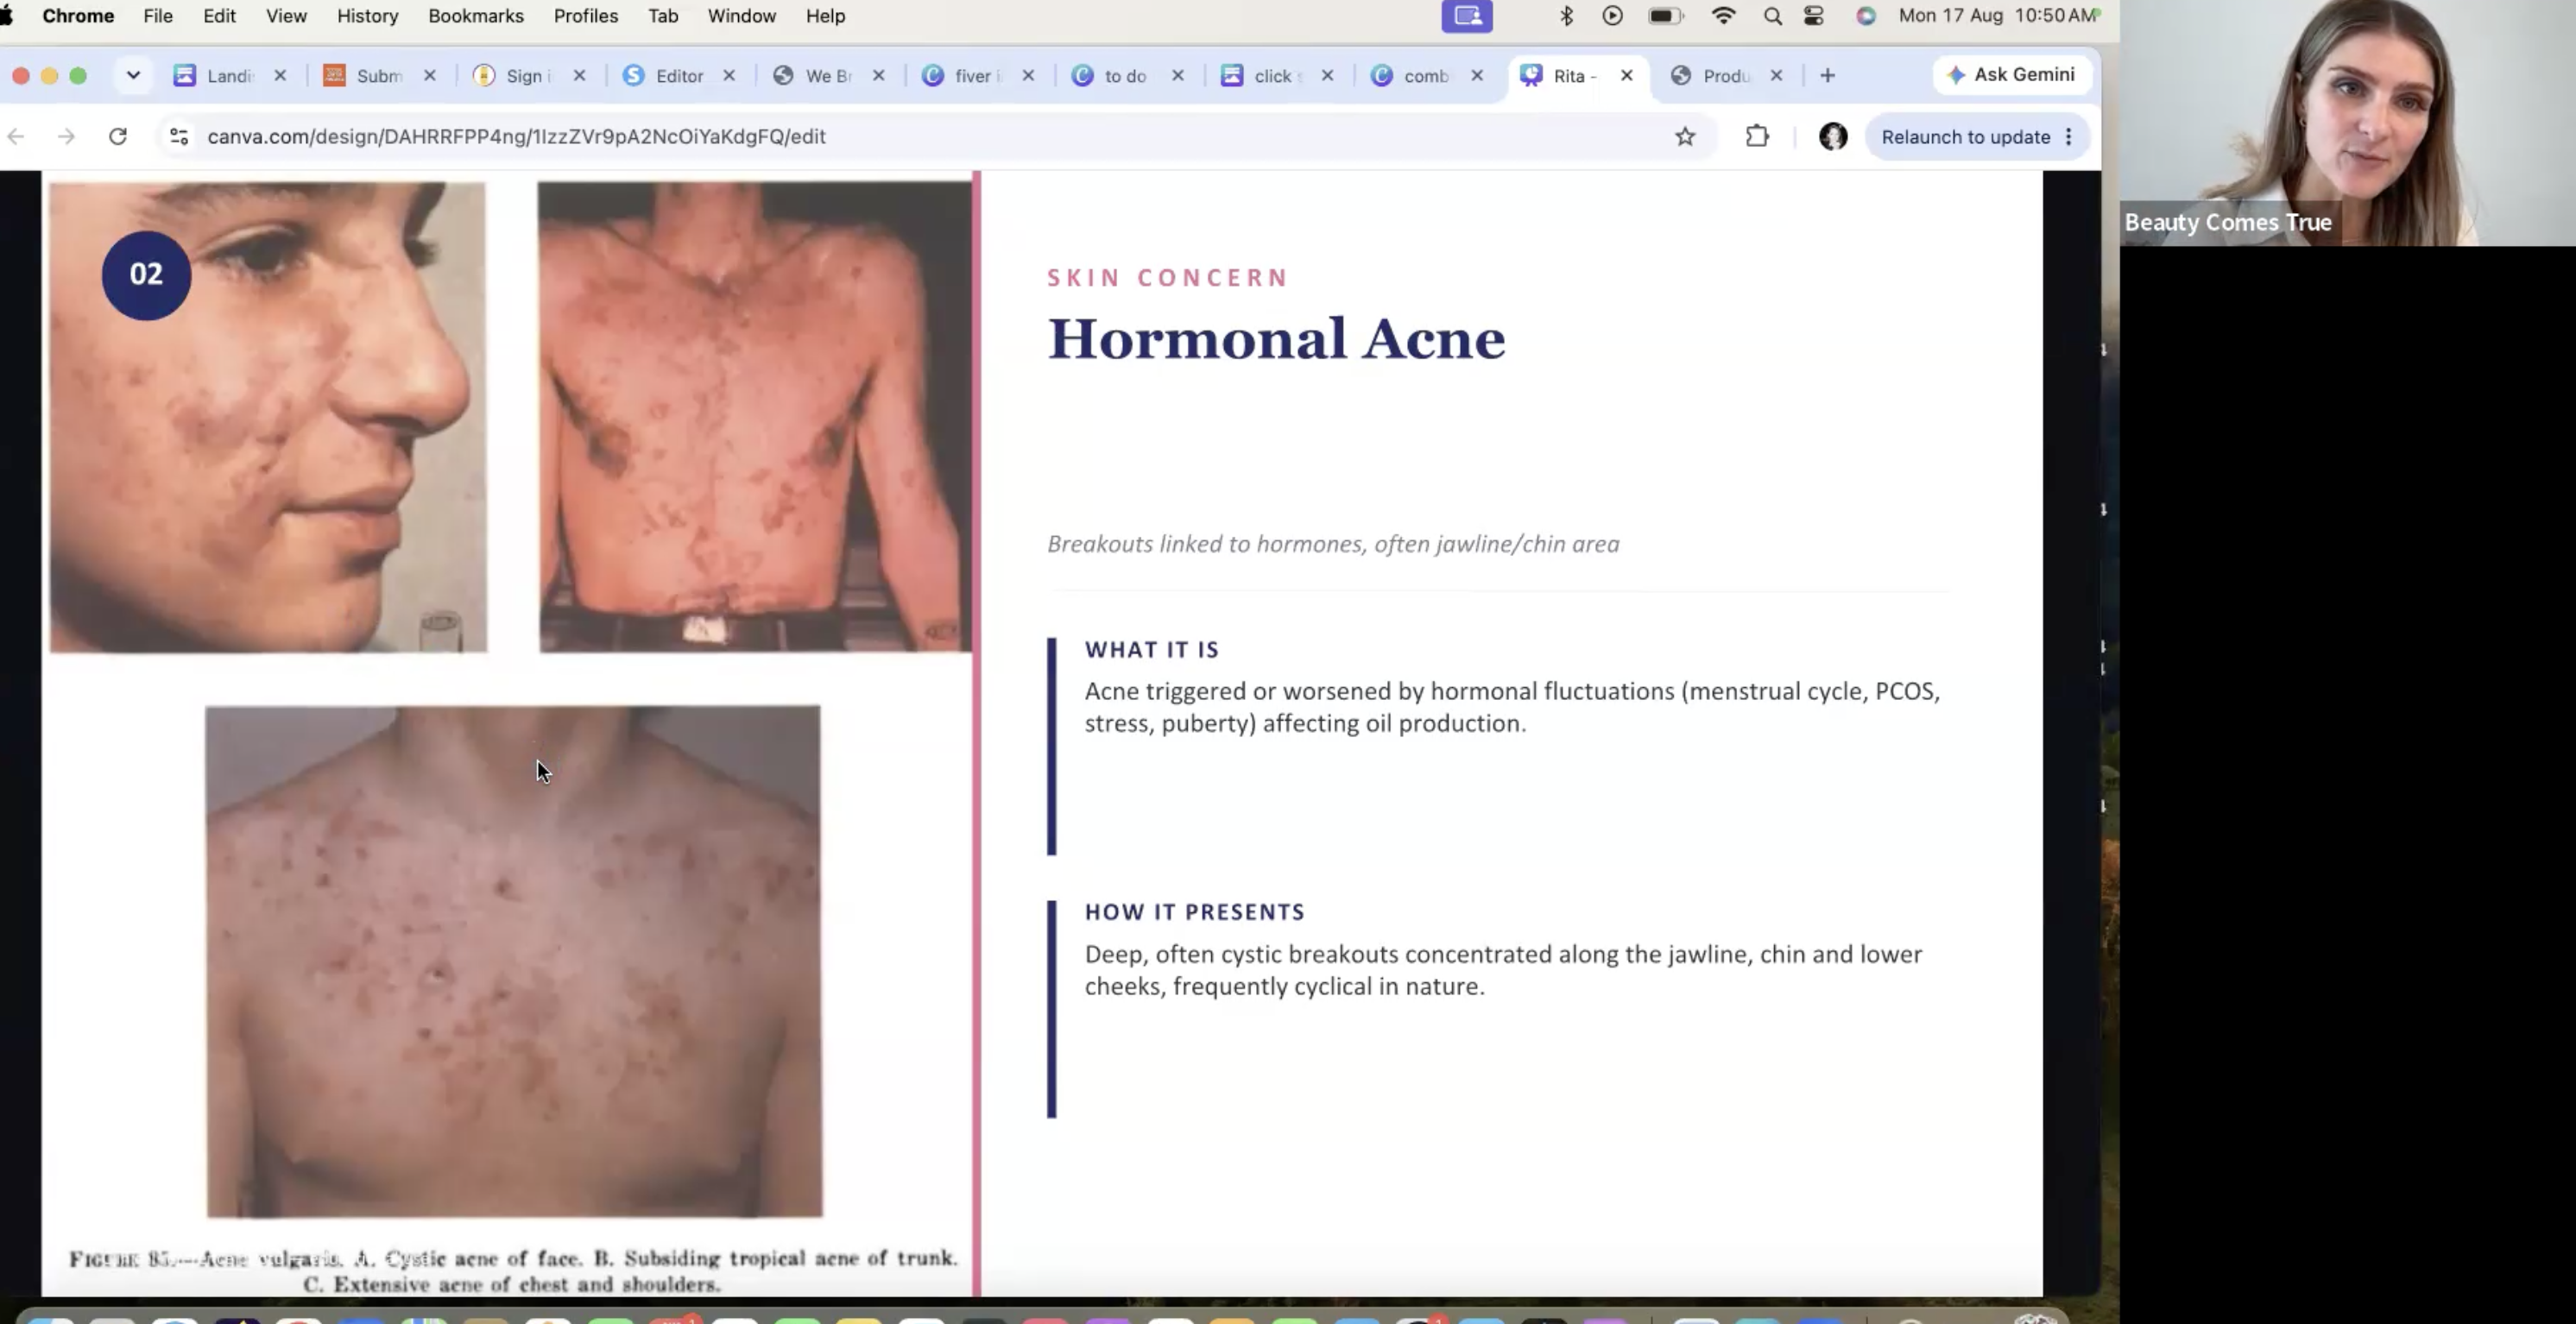Screen dimensions: 2576x1324
Task: Select the SKIN CONCERN label
Action: 1167,278
